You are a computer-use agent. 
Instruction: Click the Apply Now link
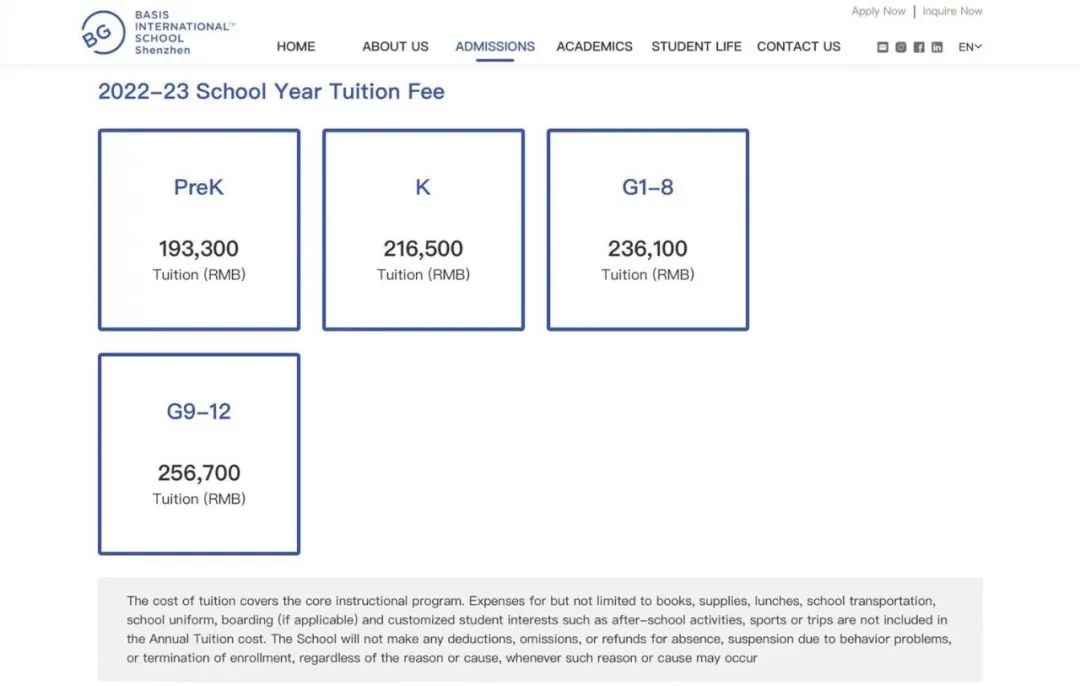pyautogui.click(x=878, y=11)
